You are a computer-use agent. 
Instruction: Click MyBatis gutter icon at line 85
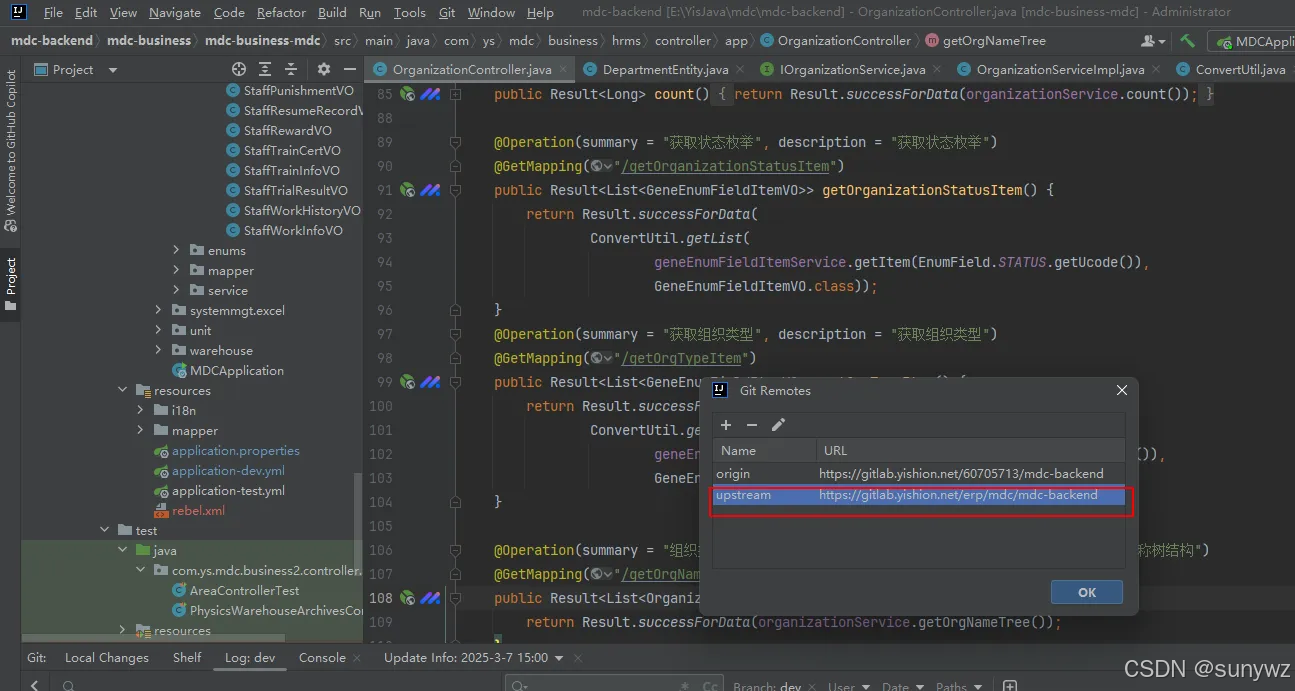[430, 94]
